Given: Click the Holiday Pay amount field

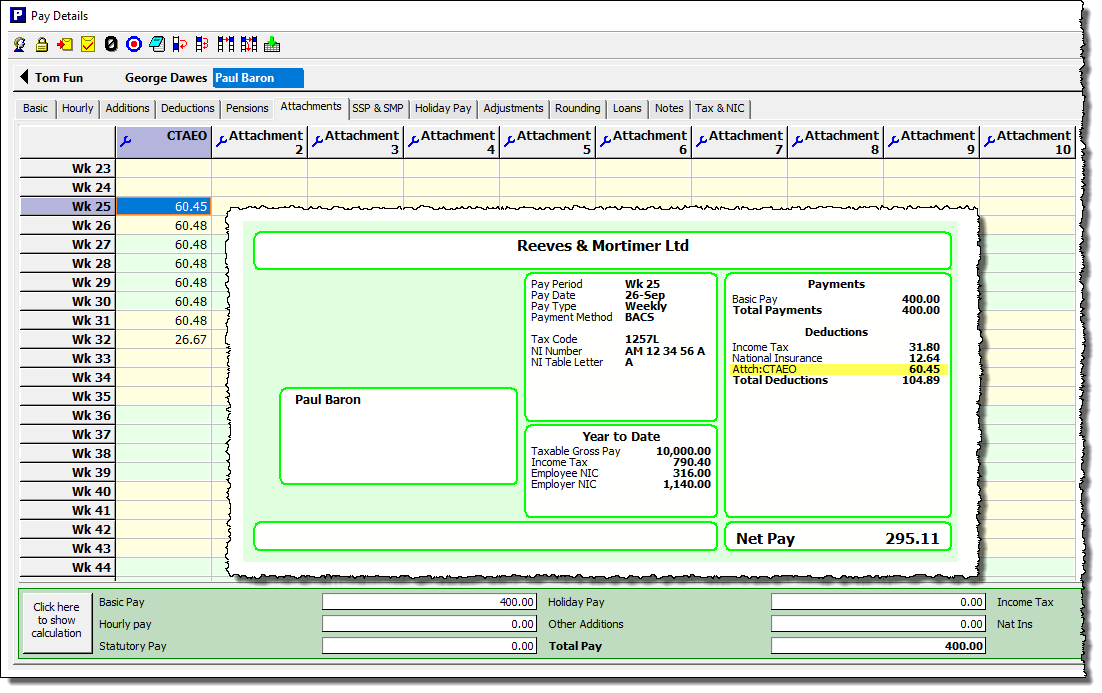Looking at the screenshot, I should (879, 602).
